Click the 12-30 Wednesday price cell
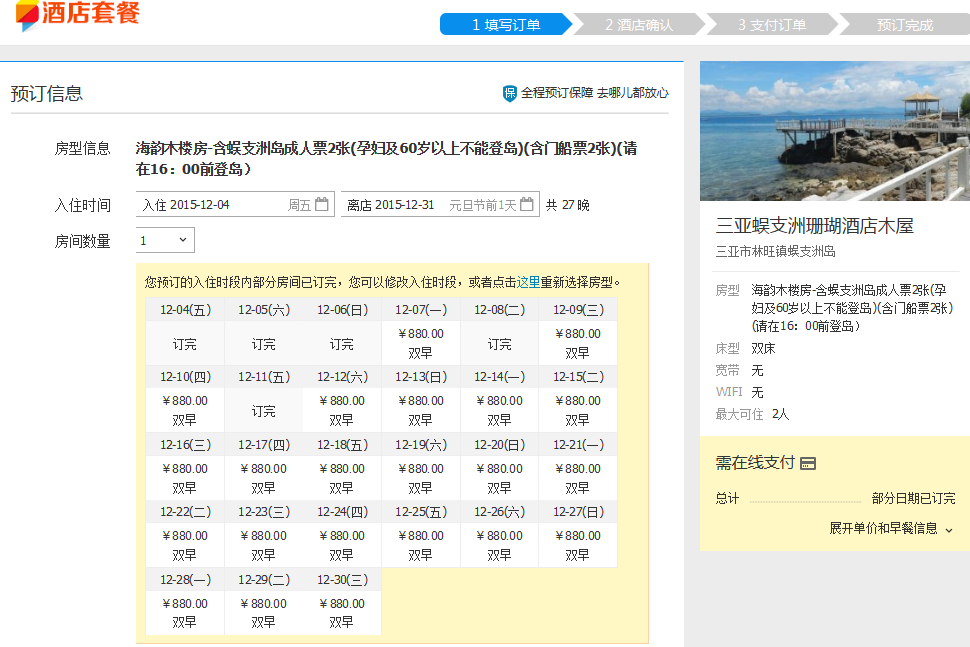970x647 pixels. (341, 612)
